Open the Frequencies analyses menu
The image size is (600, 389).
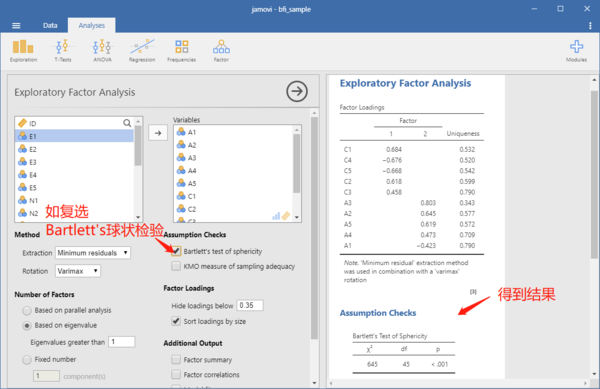click(181, 51)
